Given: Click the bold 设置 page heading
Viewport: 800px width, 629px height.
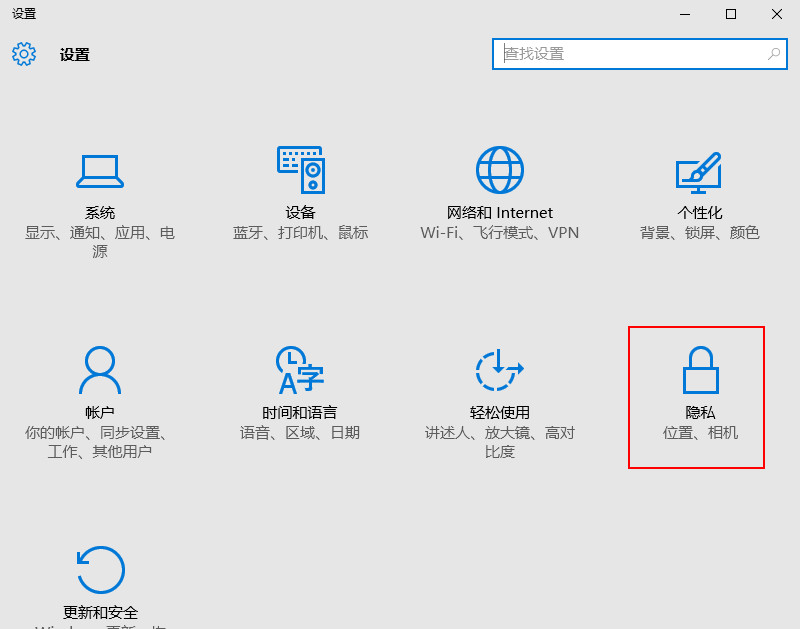Looking at the screenshot, I should coord(74,54).
